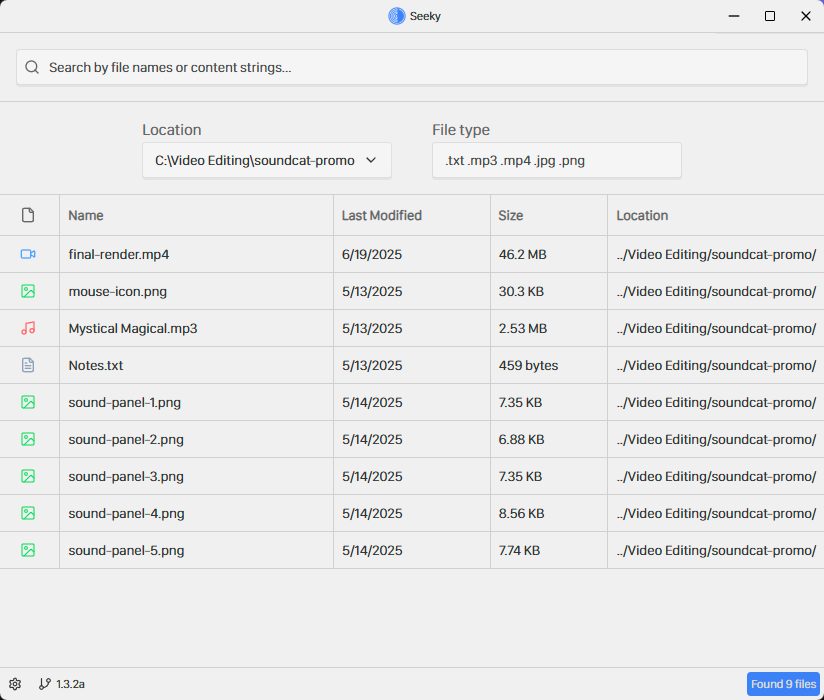
Task: Close the Seeky window
Action: click(x=806, y=16)
